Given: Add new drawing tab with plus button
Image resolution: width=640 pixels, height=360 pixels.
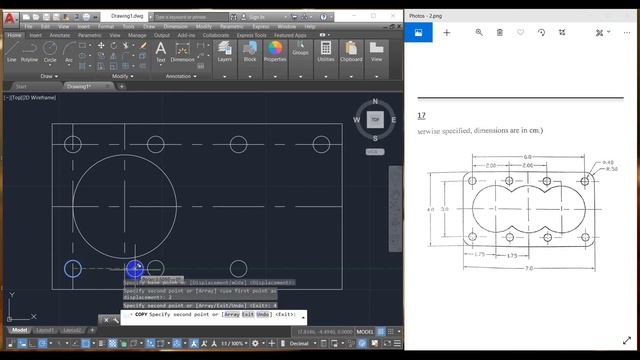Looking at the screenshot, I should [122, 87].
